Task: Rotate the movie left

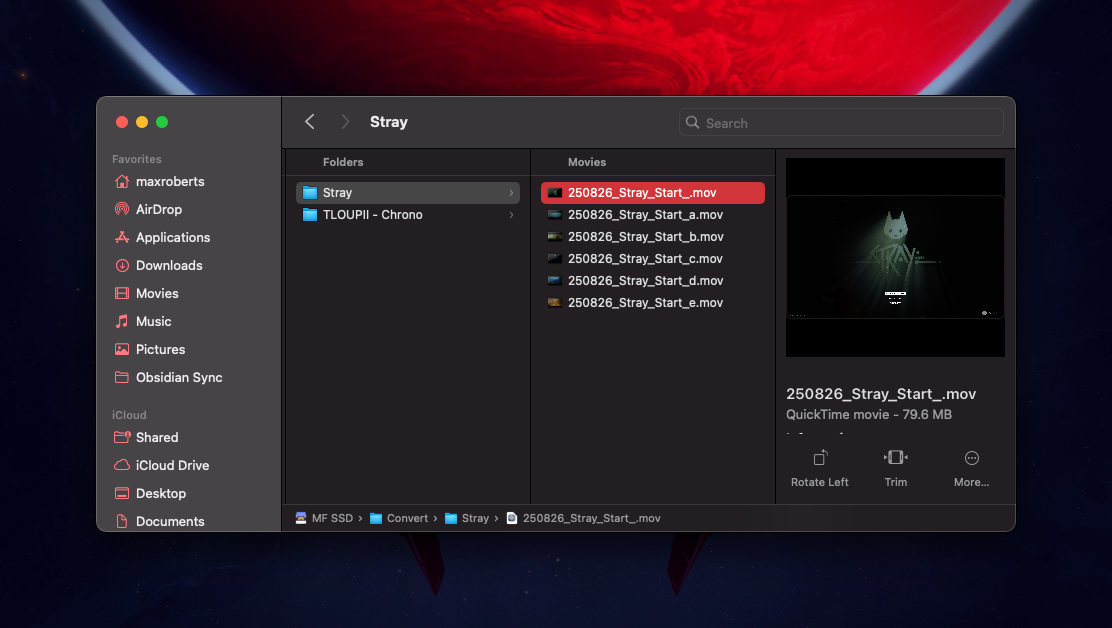Action: pyautogui.click(x=819, y=467)
